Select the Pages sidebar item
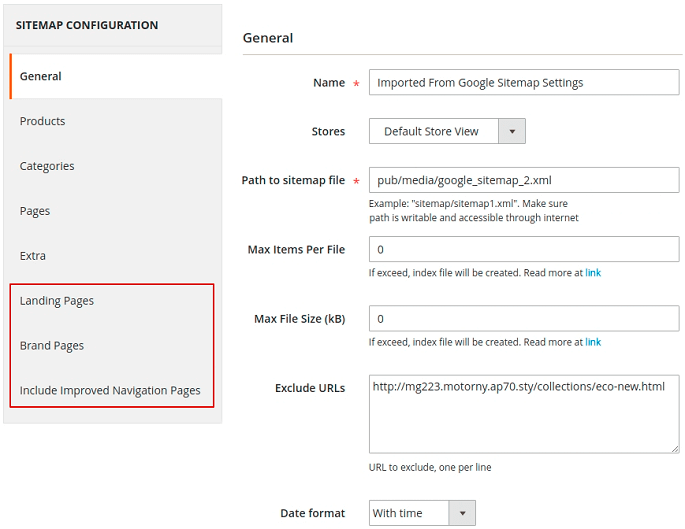Screen dimensions: 685x529 (35, 211)
